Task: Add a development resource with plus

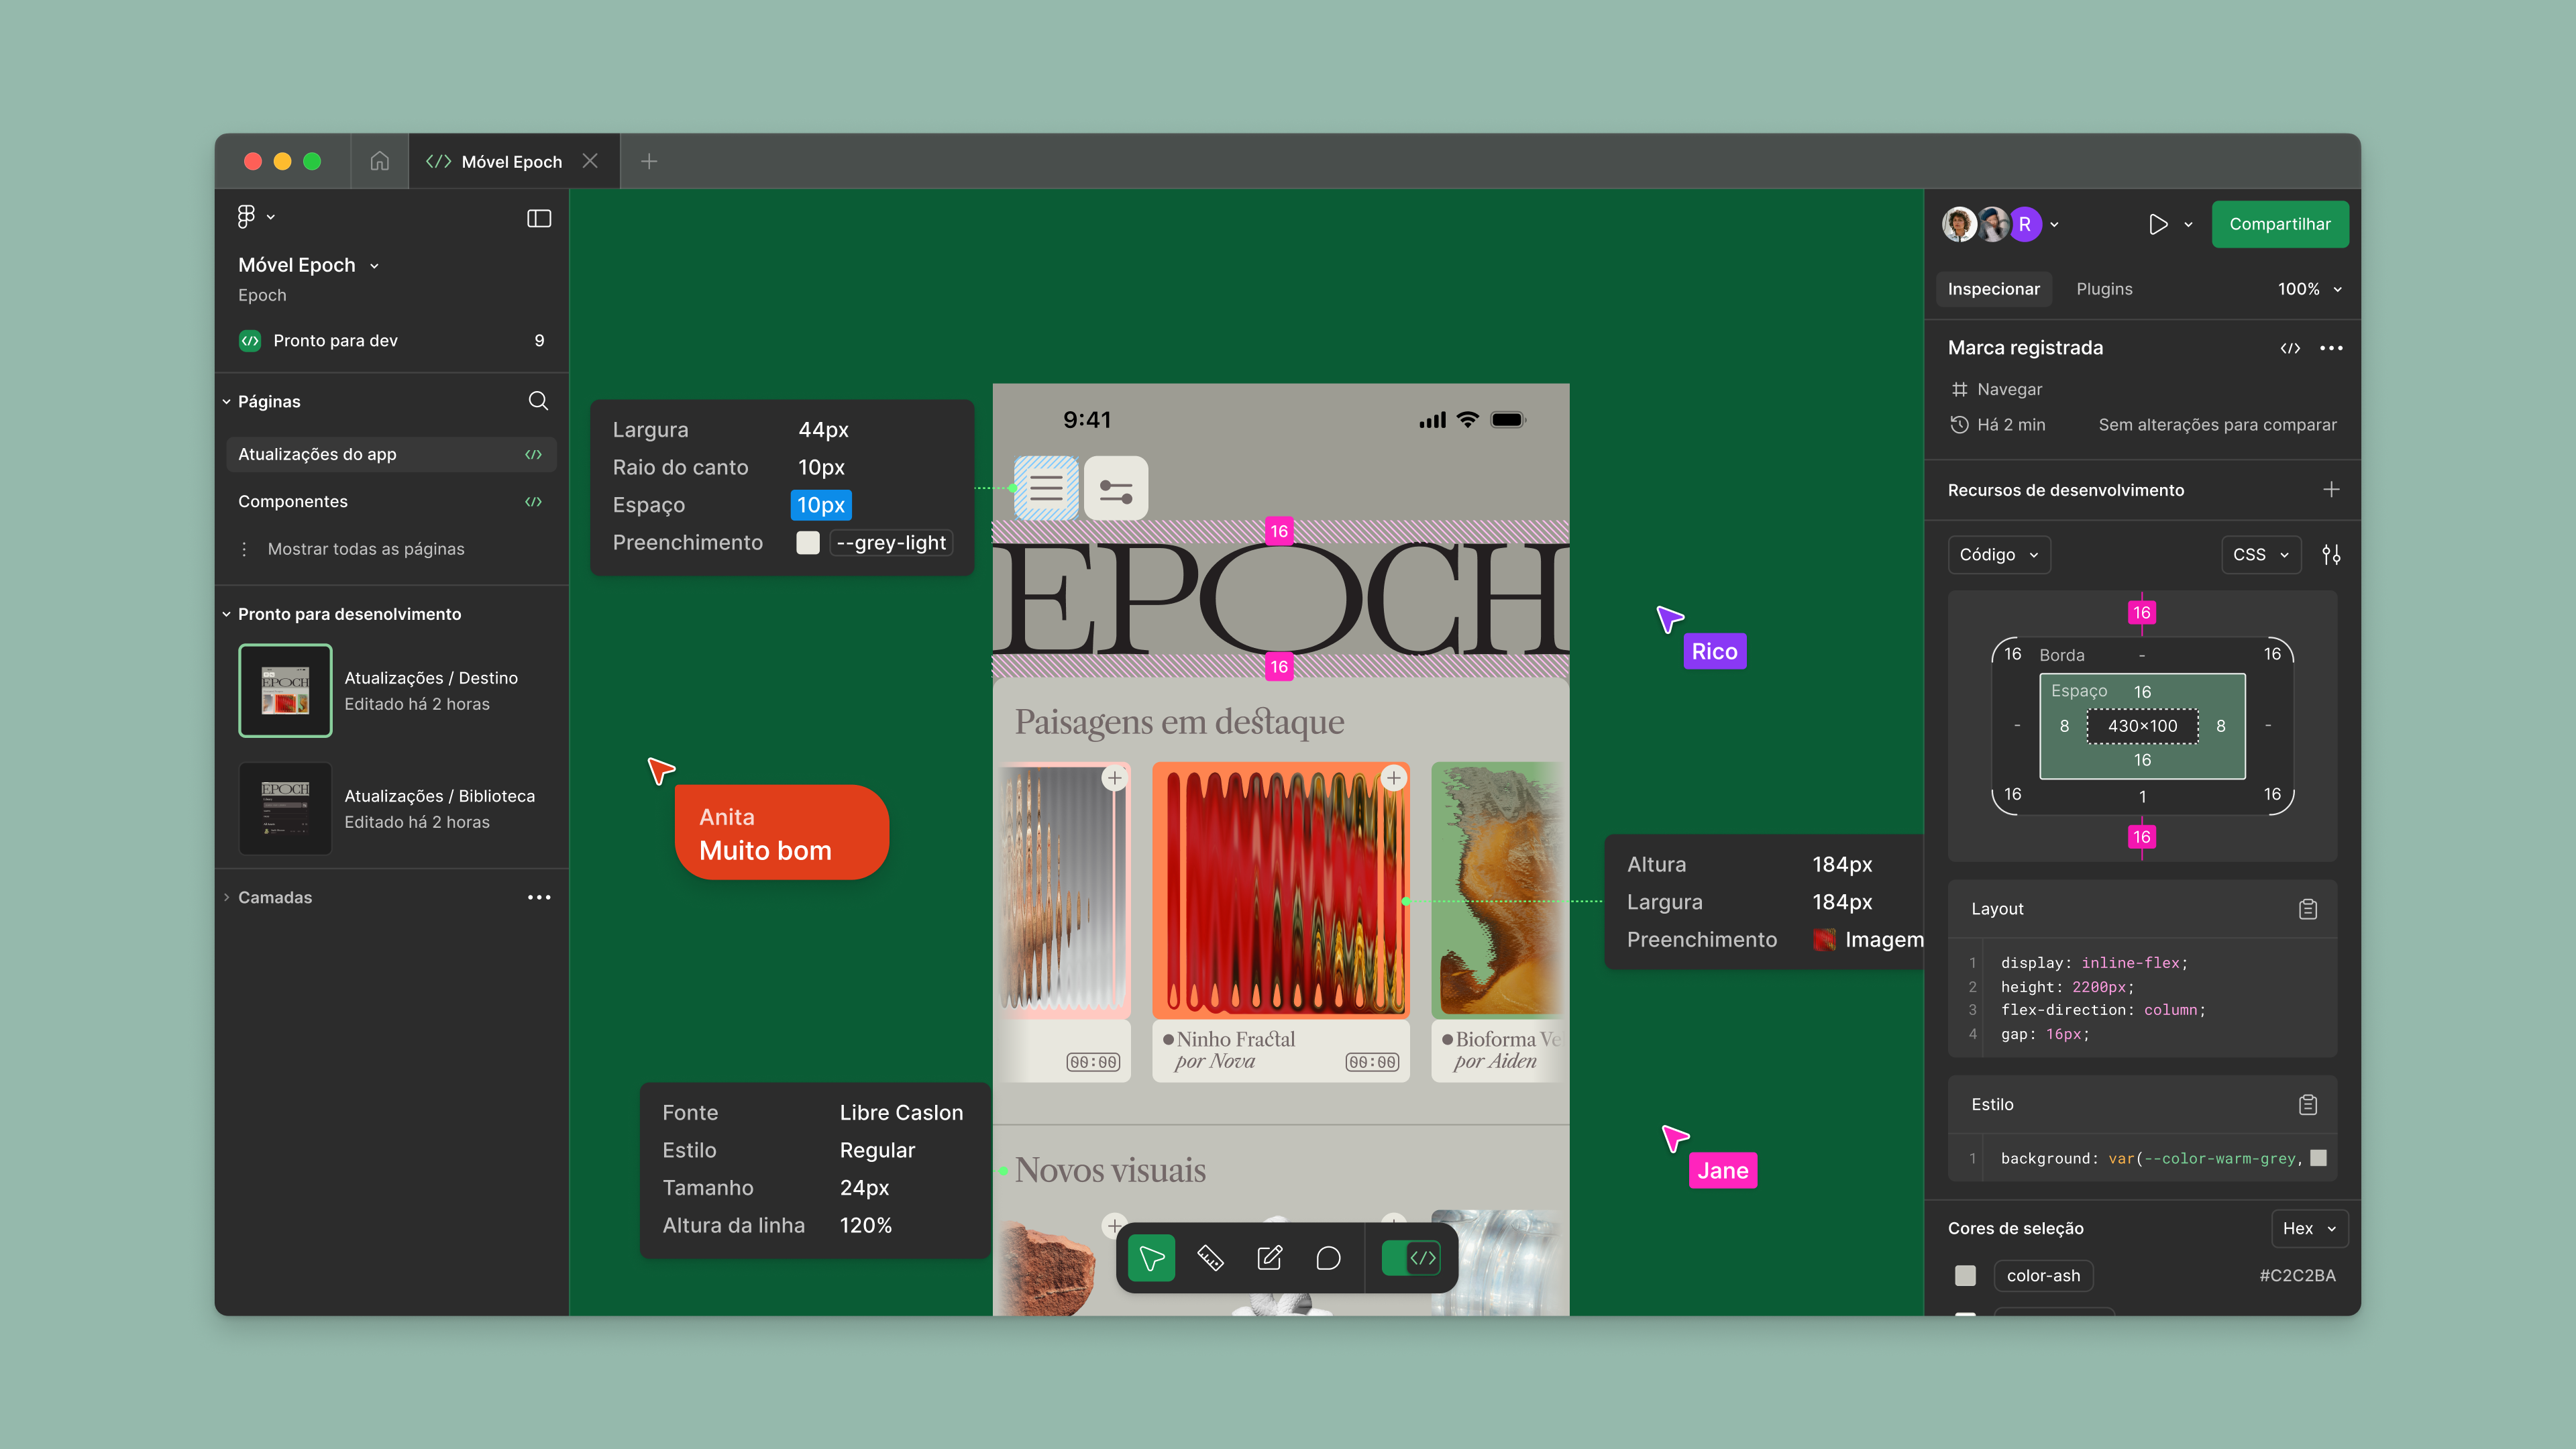Action: click(2331, 490)
